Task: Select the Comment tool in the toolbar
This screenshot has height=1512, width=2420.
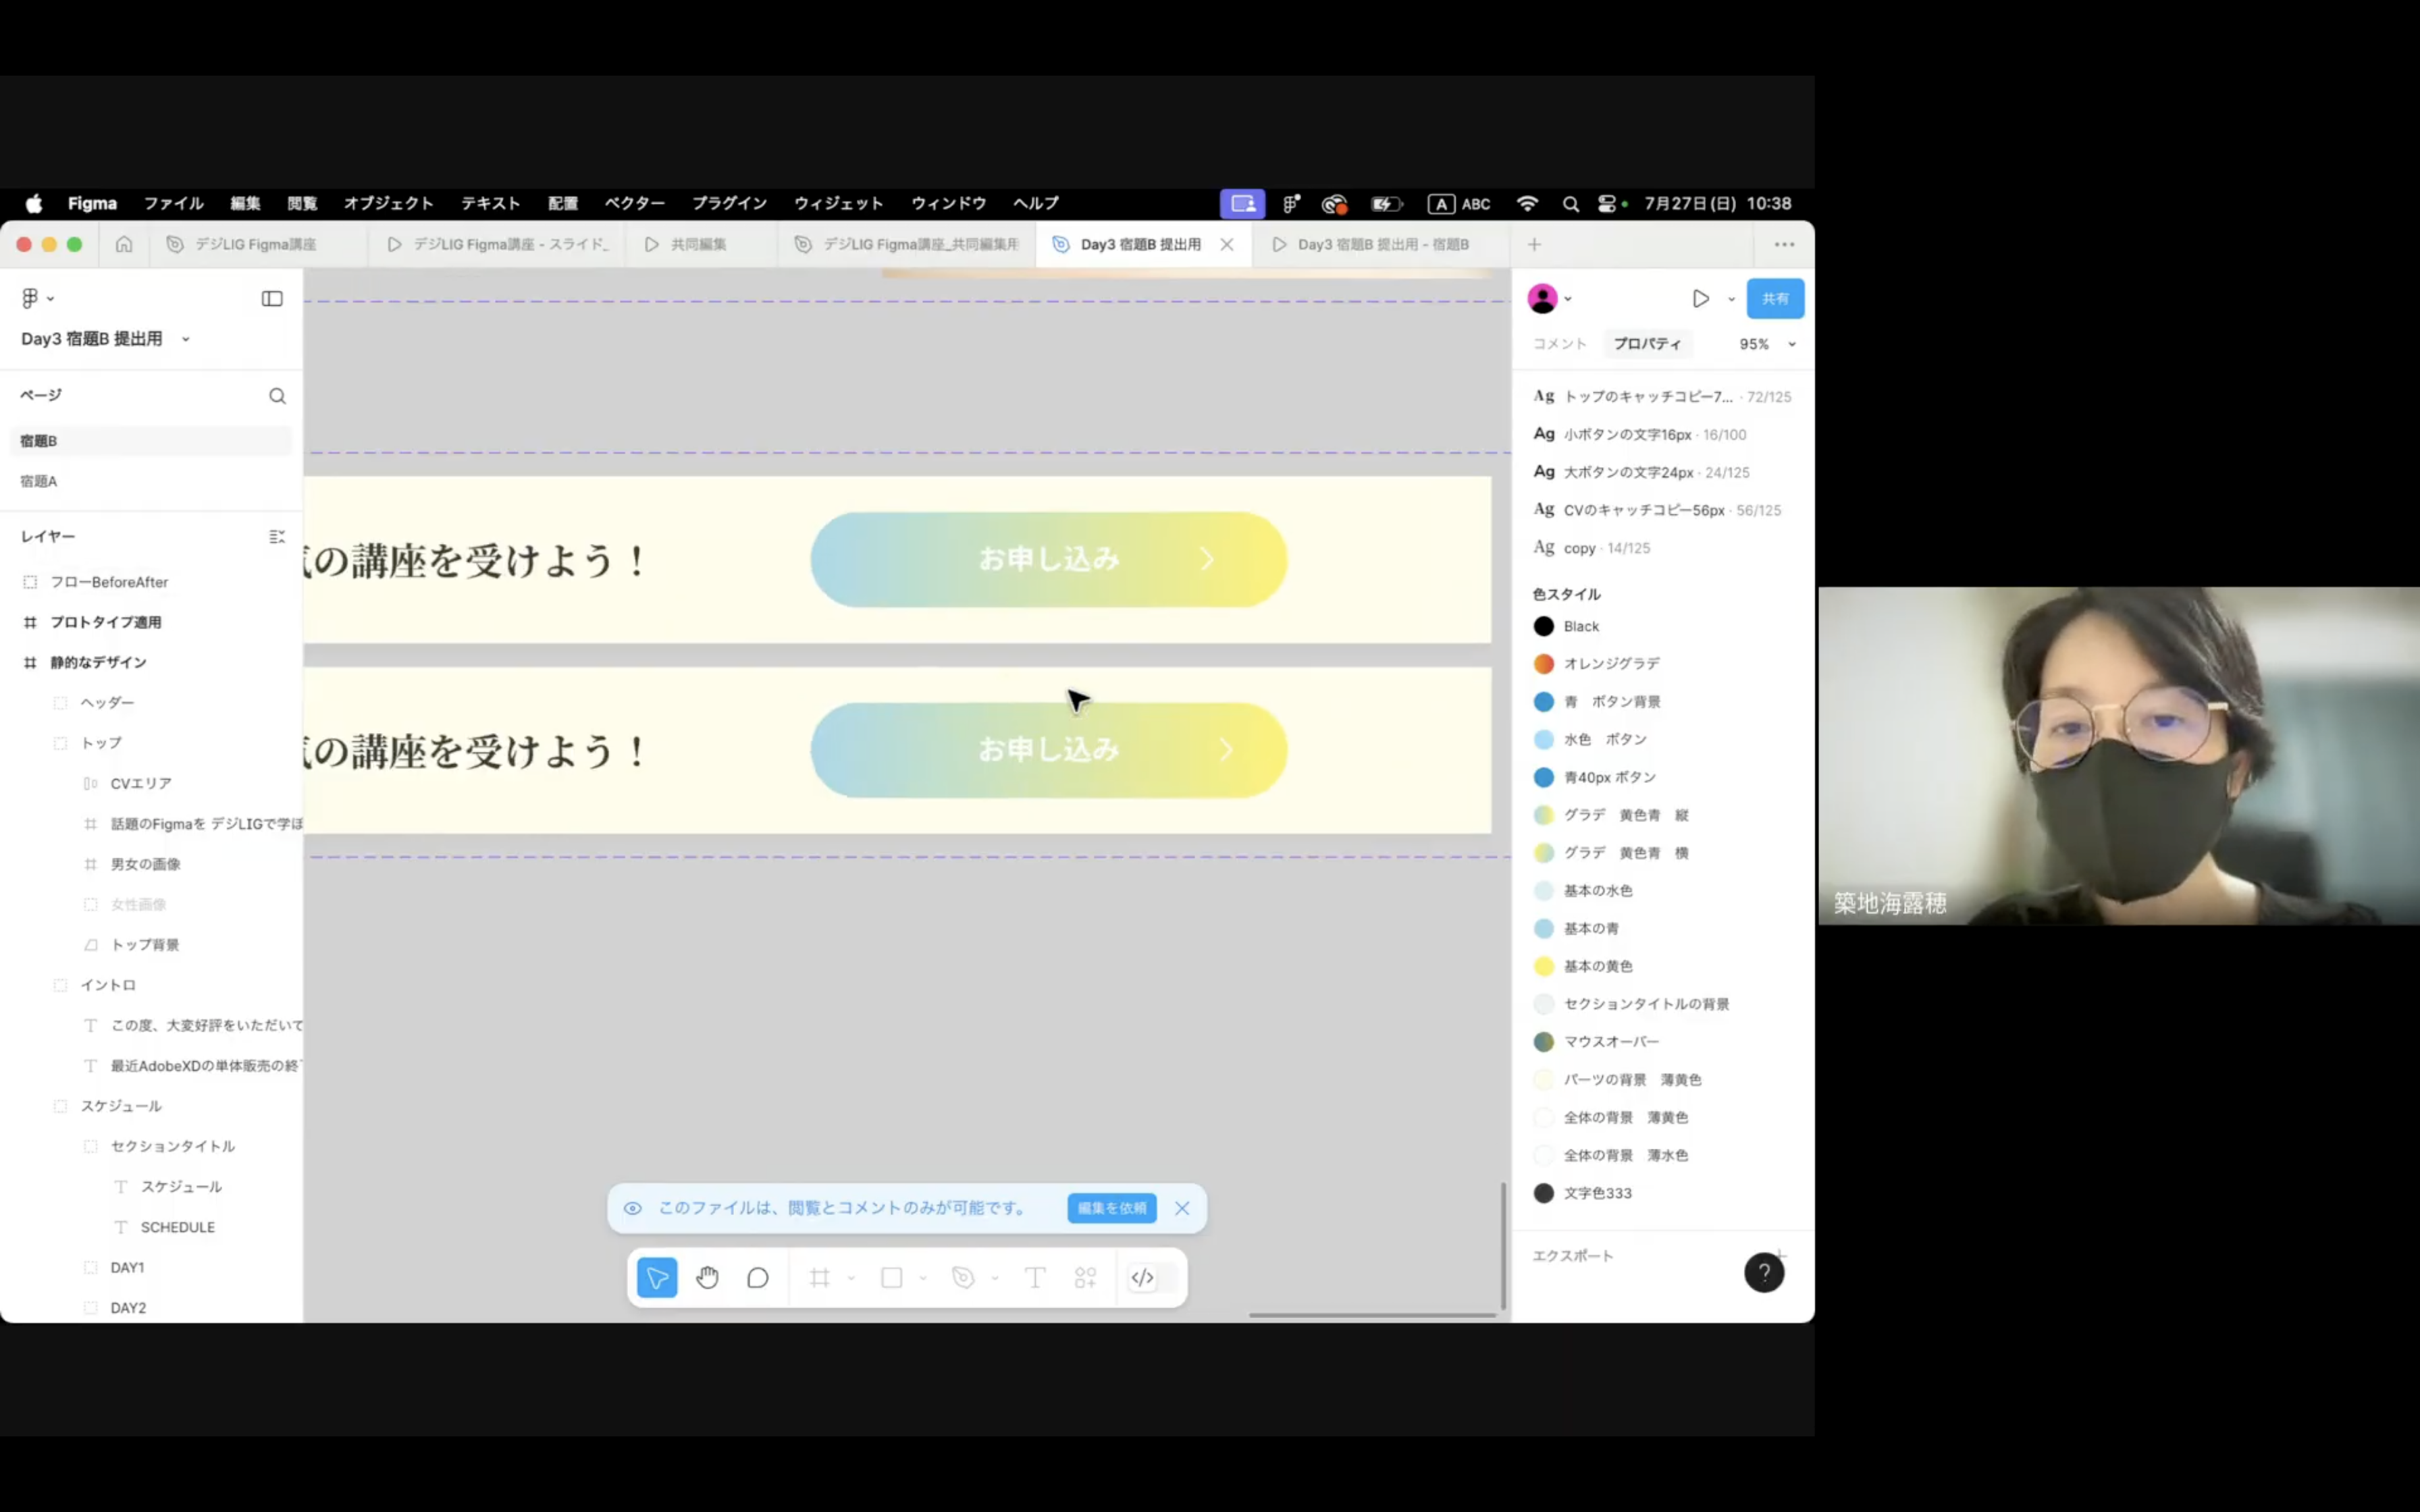Action: click(758, 1277)
